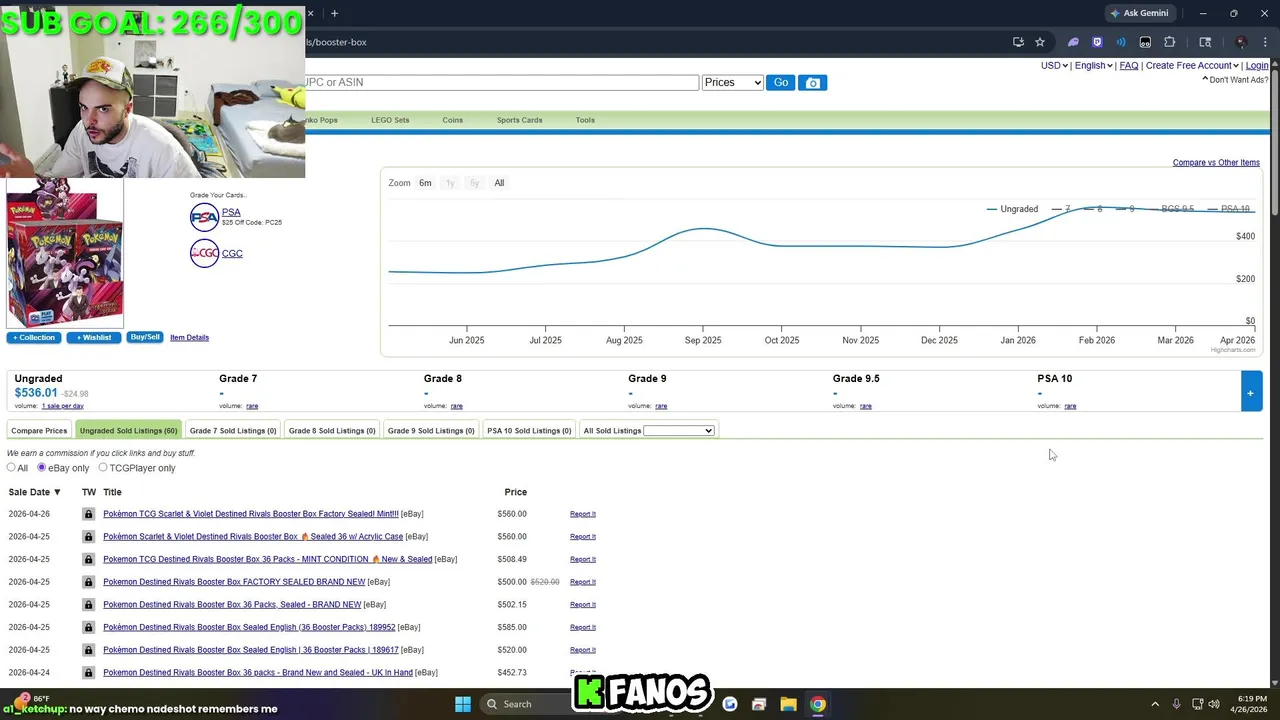Bookmark this page with the star icon
The height and width of the screenshot is (720, 1280).
[1040, 42]
